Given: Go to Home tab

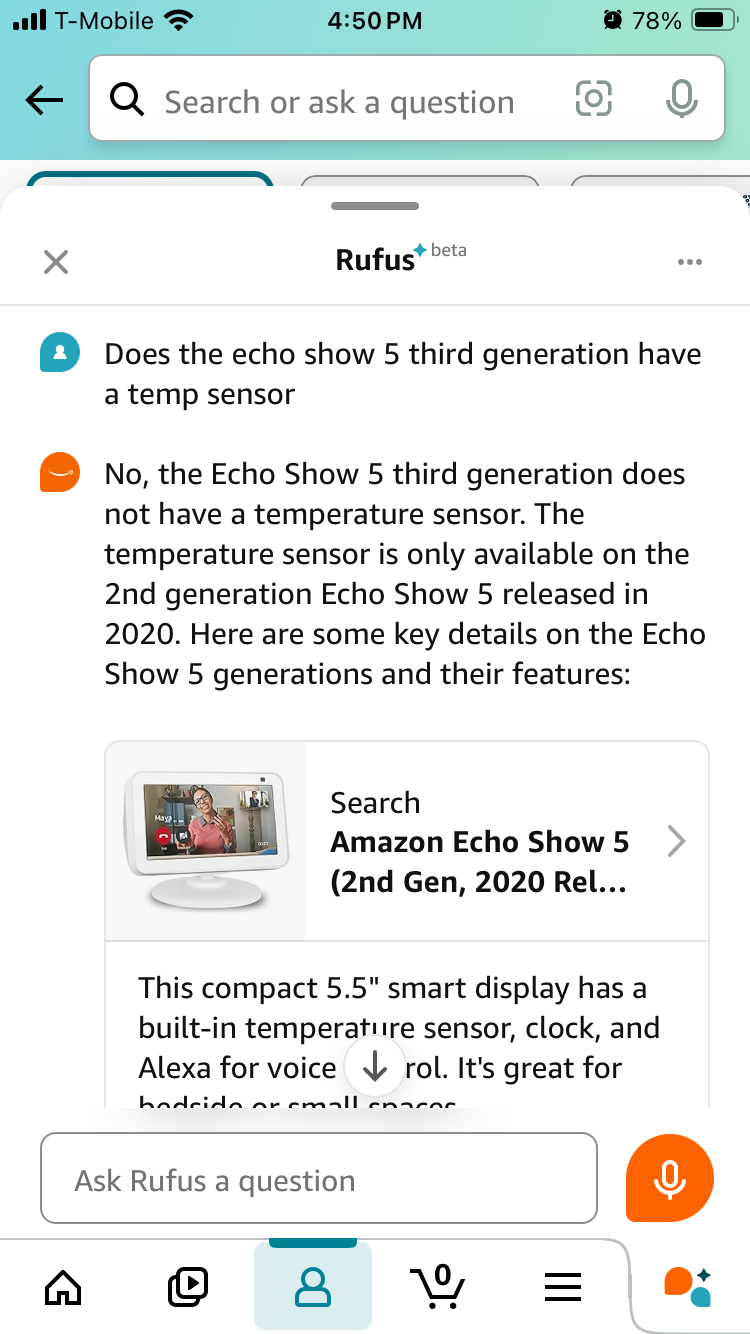Looking at the screenshot, I should coord(63,1285).
